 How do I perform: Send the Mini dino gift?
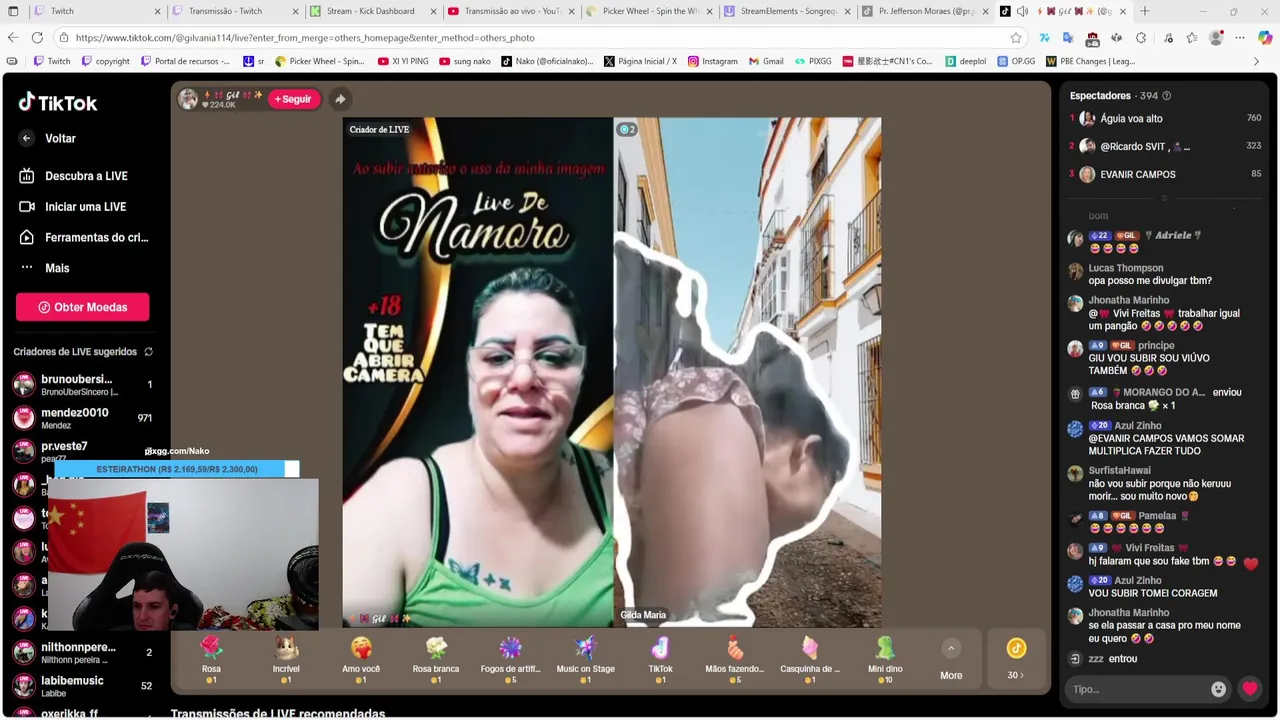885,659
